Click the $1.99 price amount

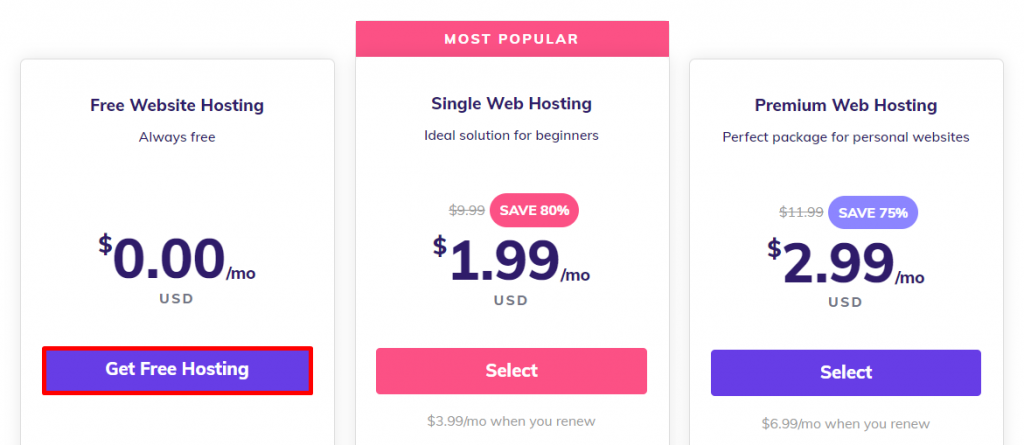click(505, 259)
